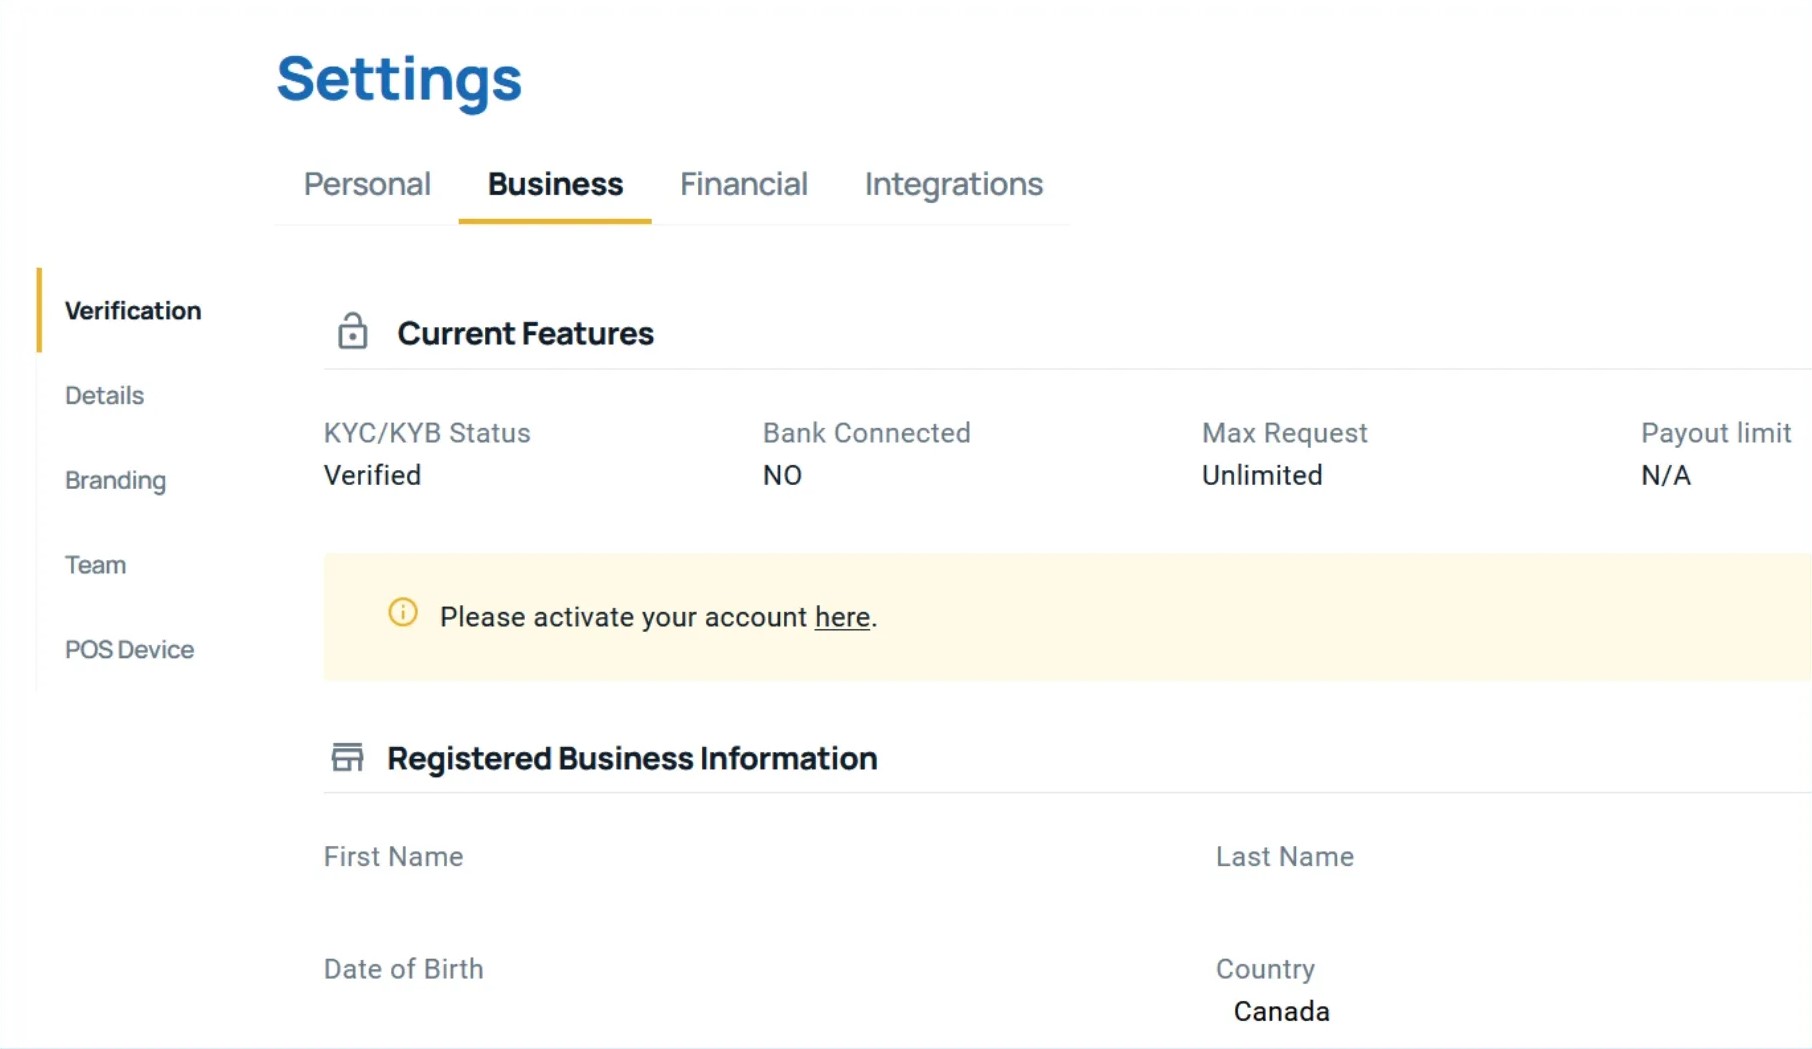Click the here link to activate account
Screen dimensions: 1812x1049
(841, 617)
